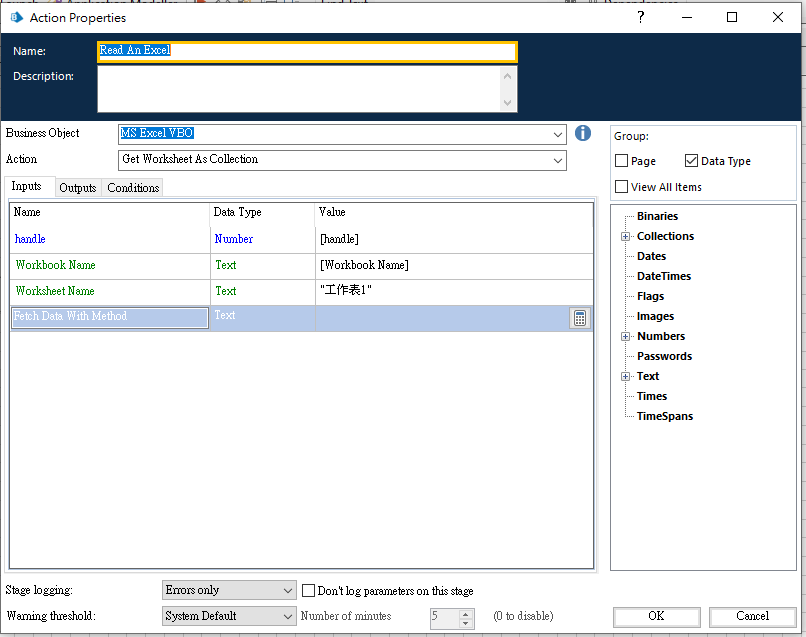Click the help question mark in title bar

click(x=640, y=17)
